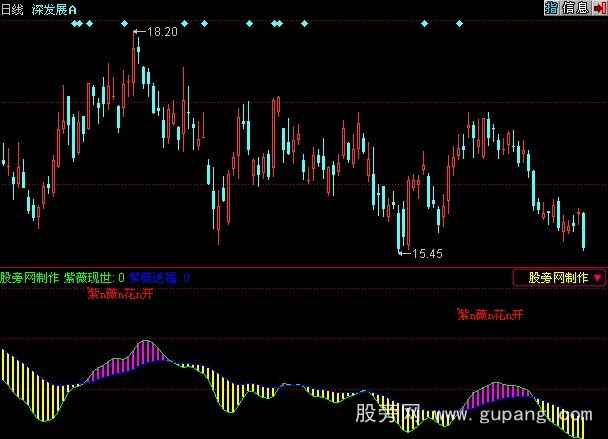The width and height of the screenshot is (608, 439).
Task: Click the 股旁网制作 boxed button
Action: click(559, 277)
